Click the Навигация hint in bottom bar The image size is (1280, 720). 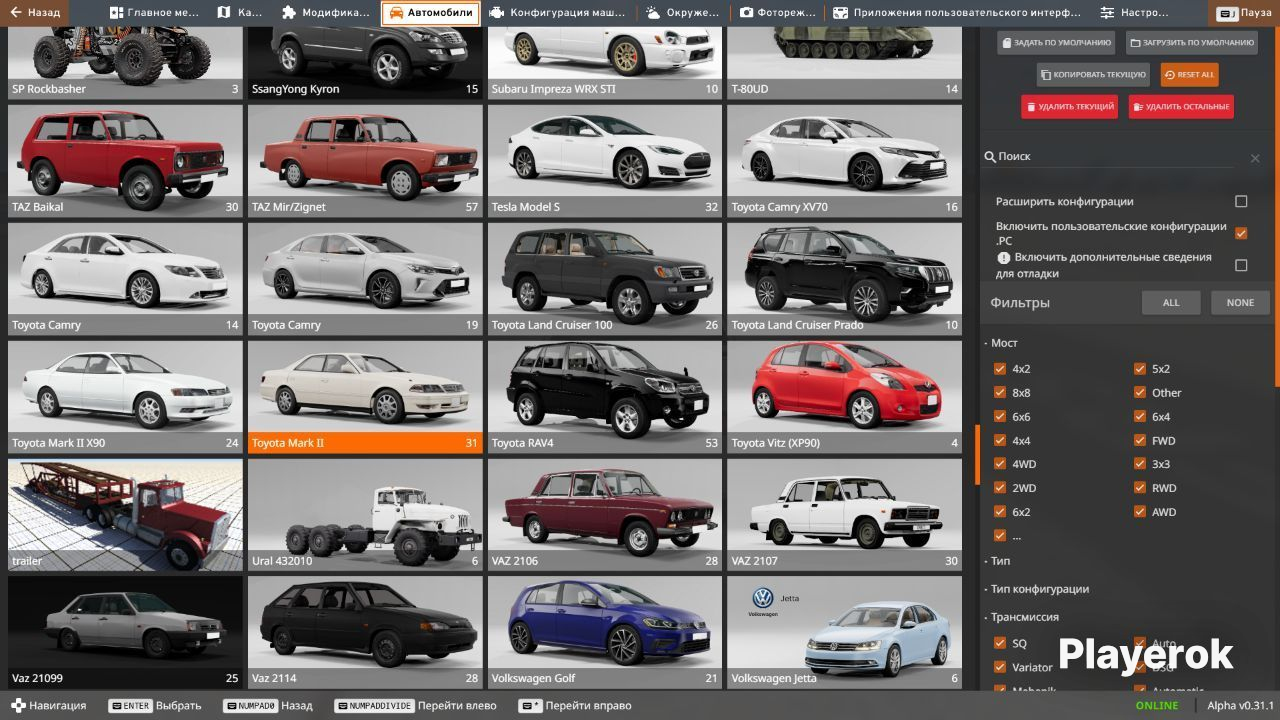tap(49, 706)
